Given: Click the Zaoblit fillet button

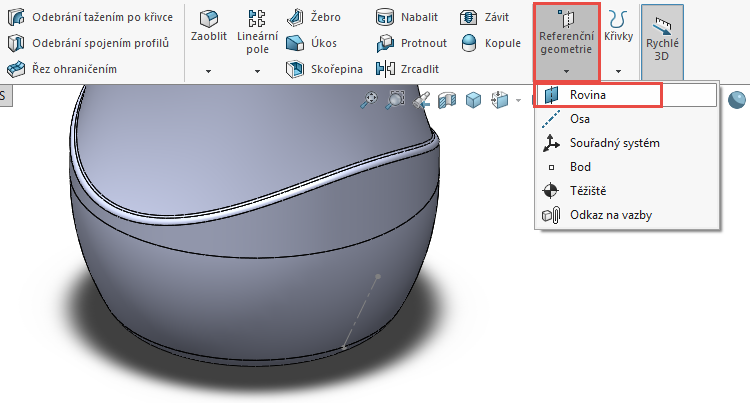Looking at the screenshot, I should tap(209, 26).
